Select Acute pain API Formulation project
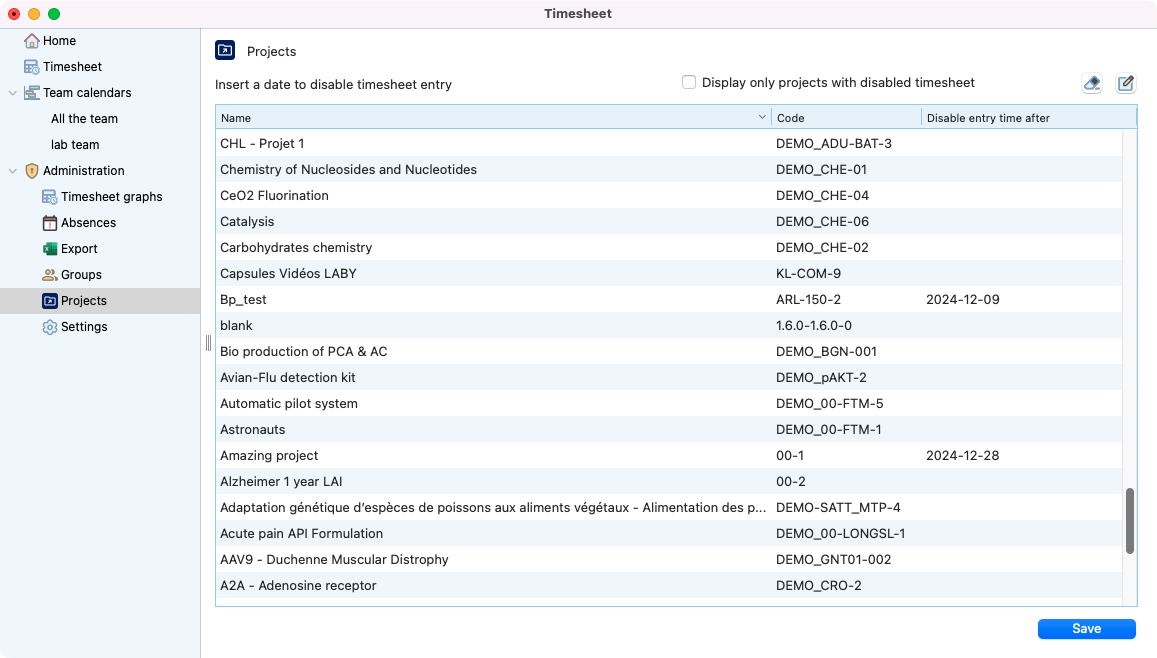1157x658 pixels. click(x=669, y=533)
